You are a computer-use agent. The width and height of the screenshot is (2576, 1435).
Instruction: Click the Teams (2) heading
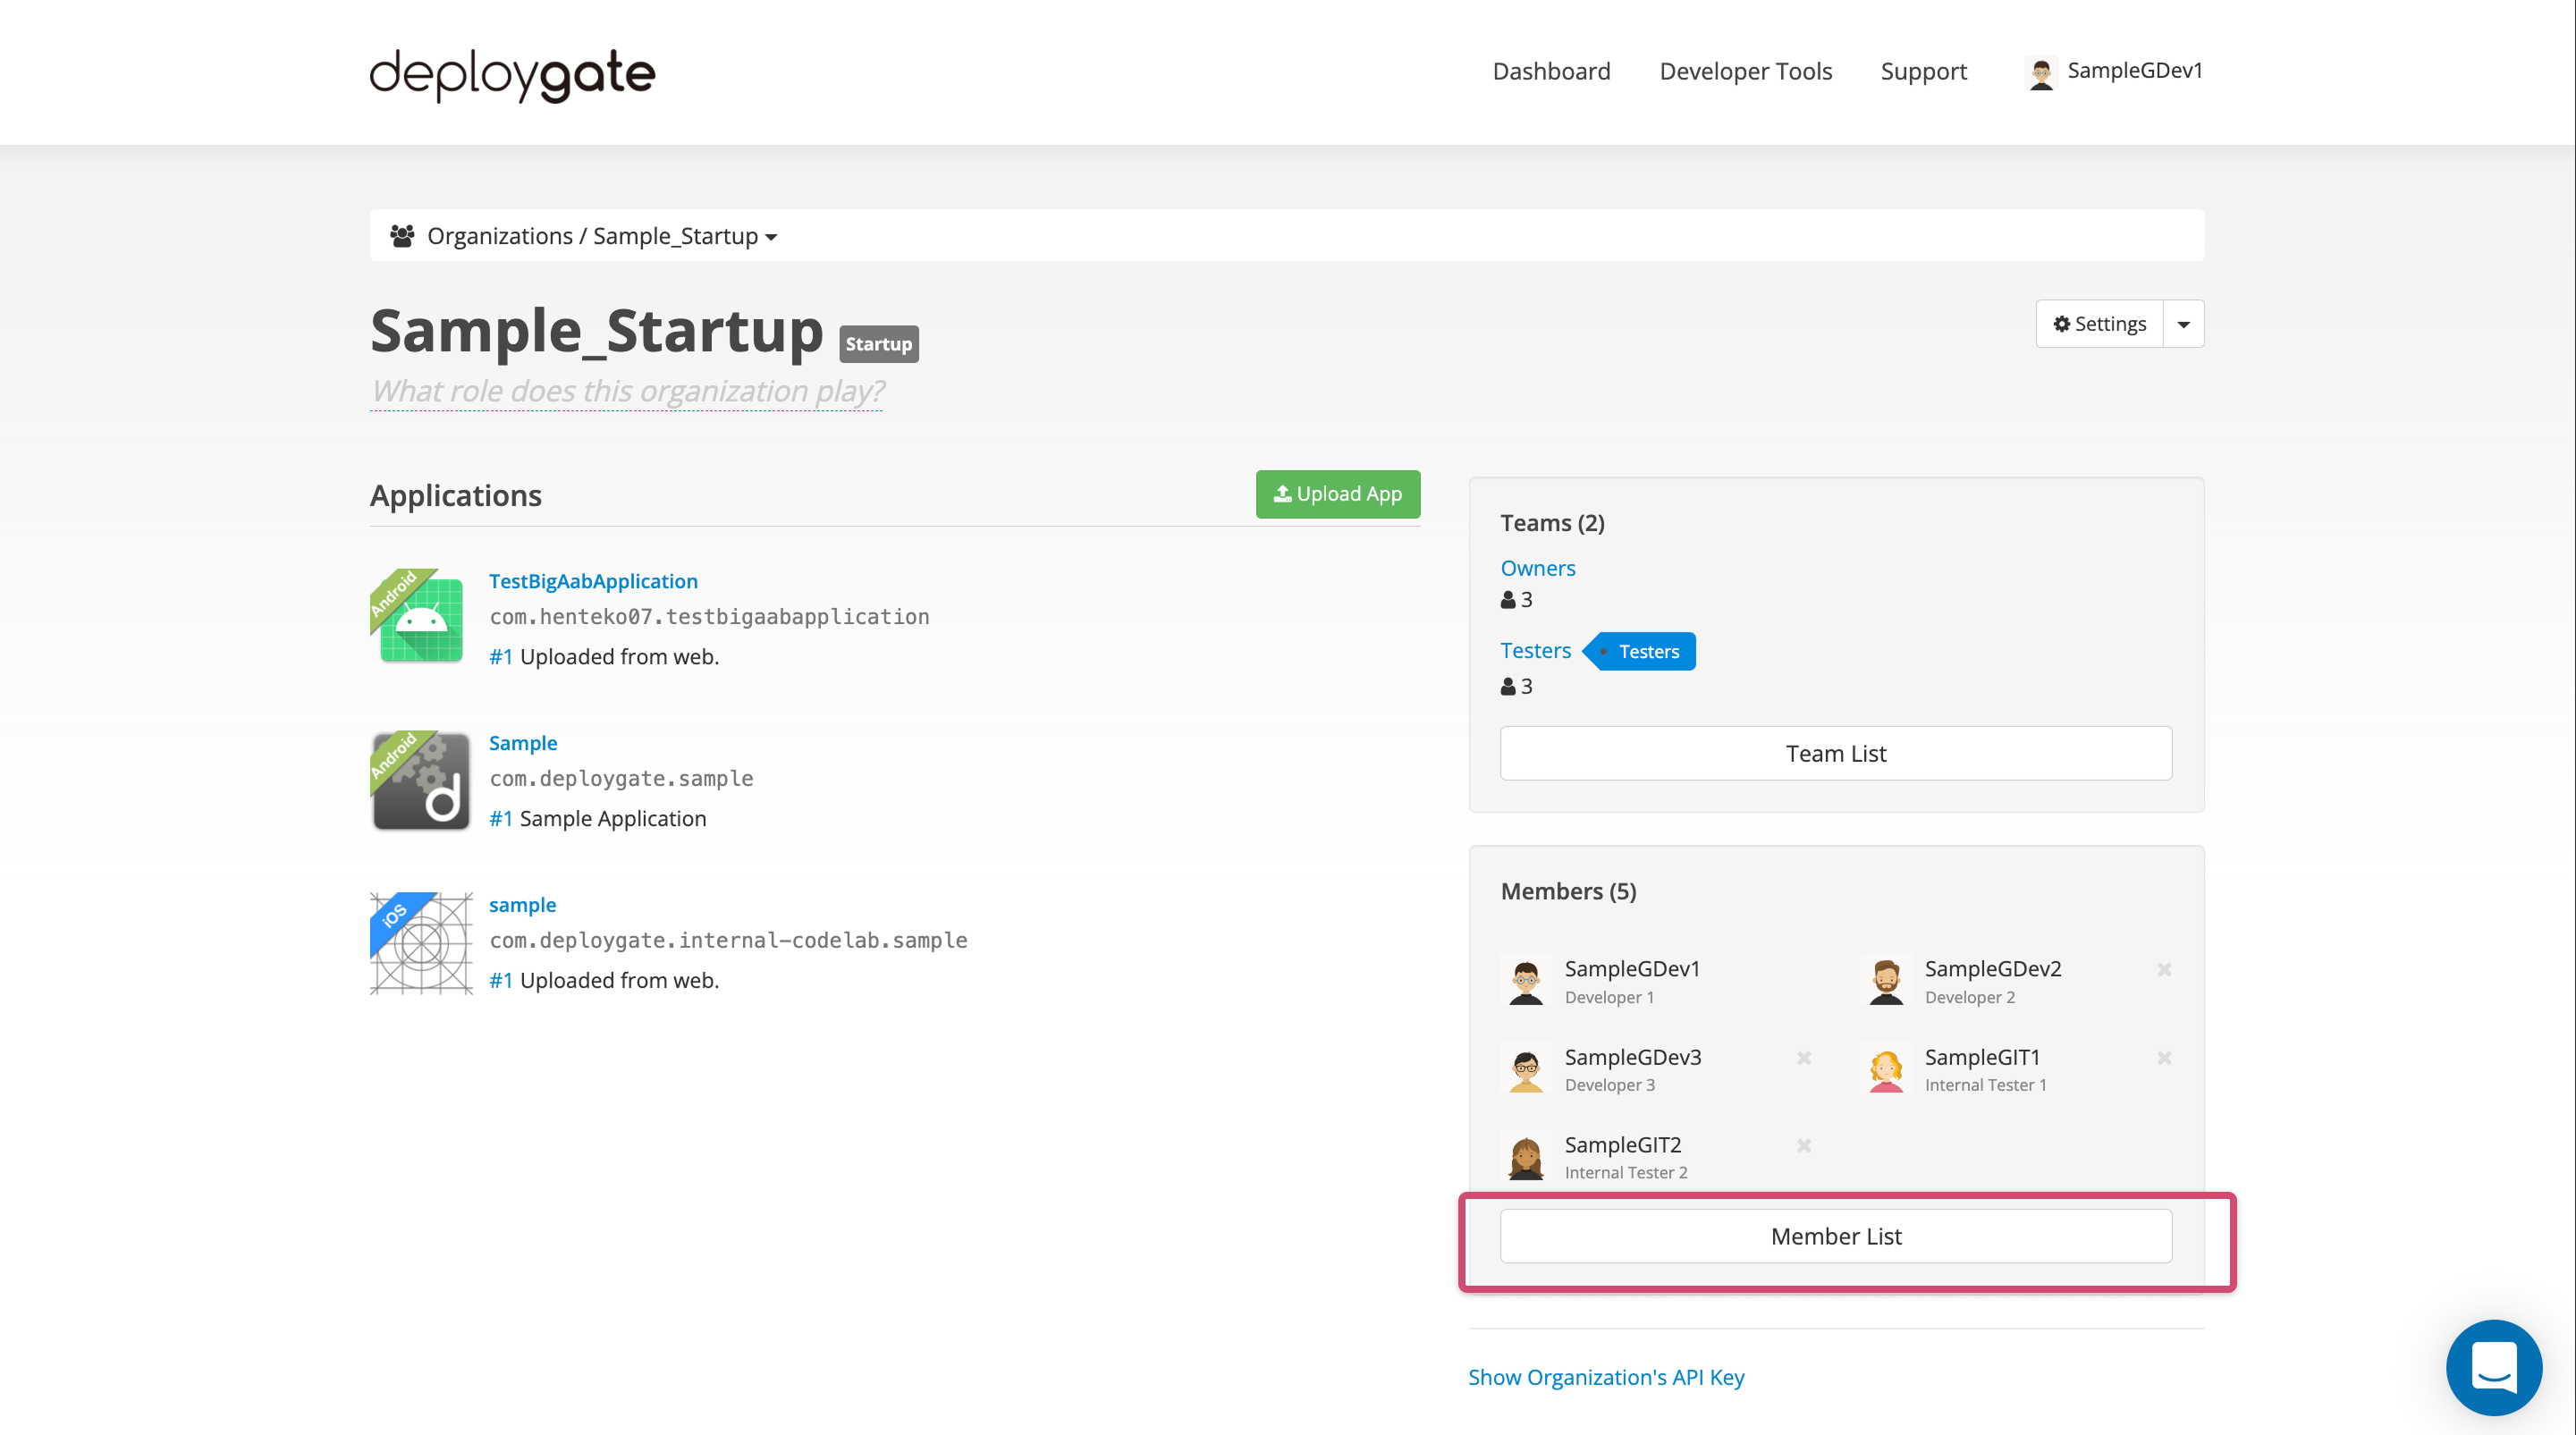coord(1552,523)
